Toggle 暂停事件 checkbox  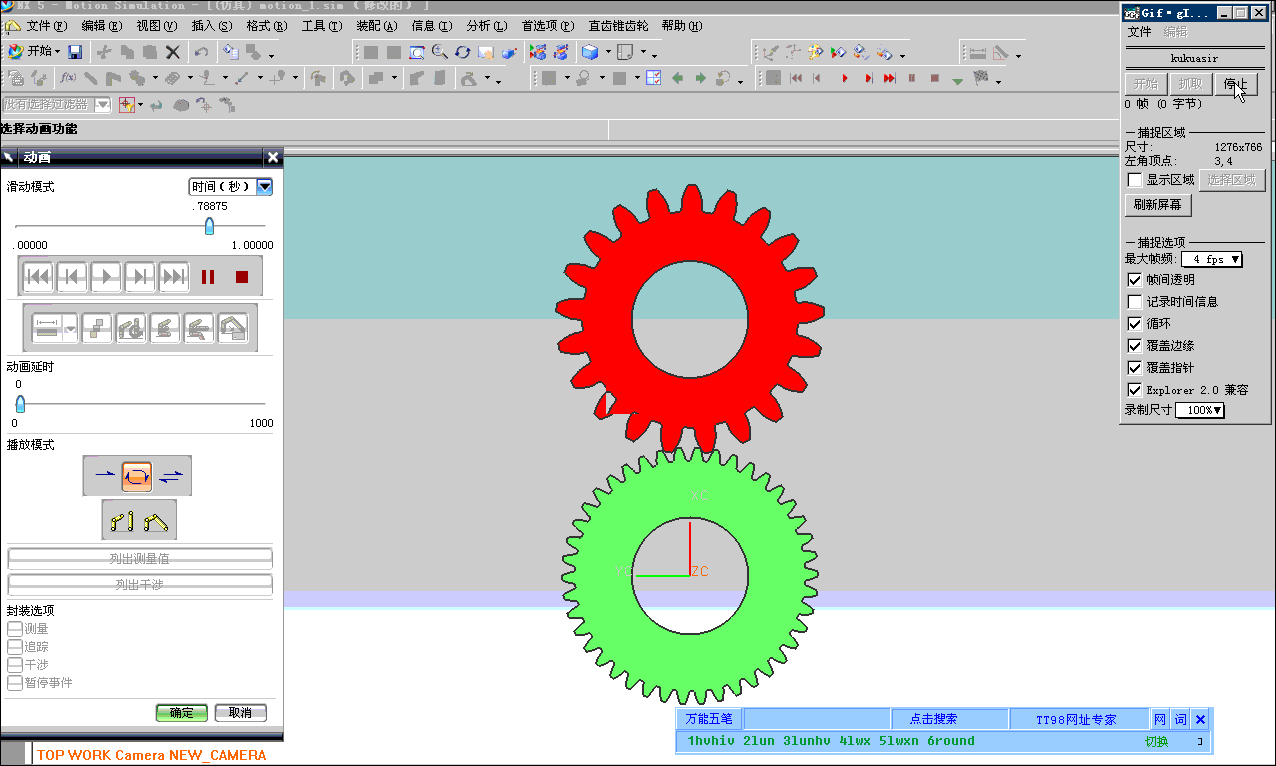click(x=14, y=683)
